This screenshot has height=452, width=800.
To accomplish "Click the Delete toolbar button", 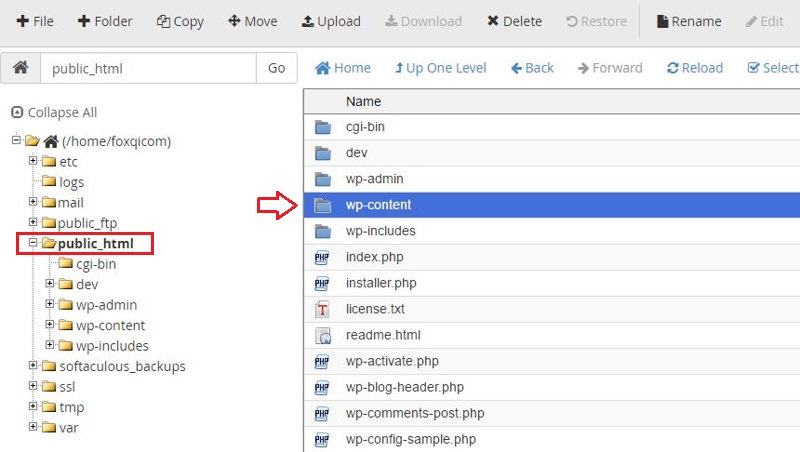I will pyautogui.click(x=514, y=21).
